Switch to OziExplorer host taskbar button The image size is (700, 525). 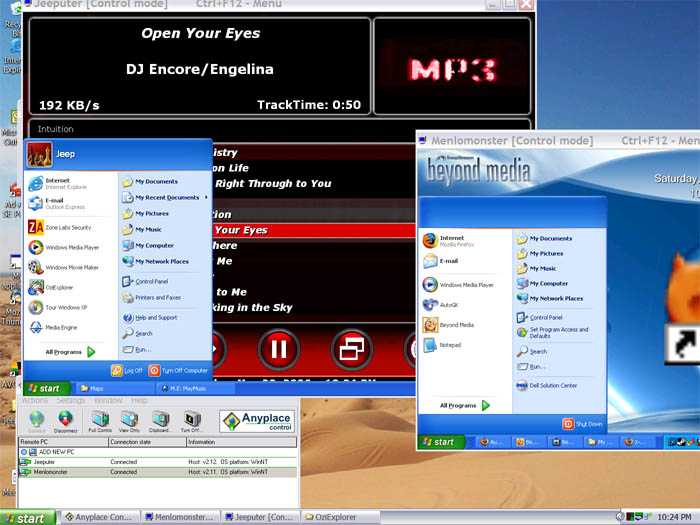340,517
